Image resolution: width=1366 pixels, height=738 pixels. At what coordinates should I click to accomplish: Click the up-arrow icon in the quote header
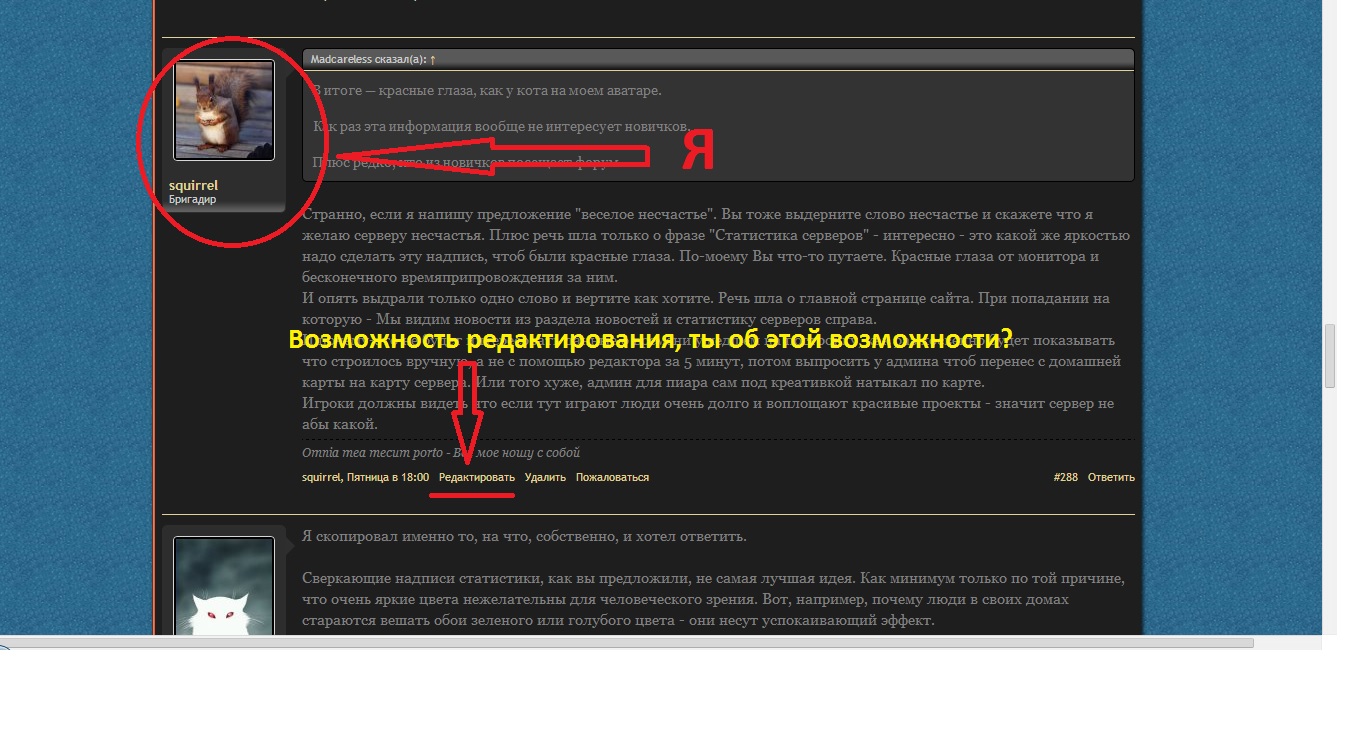pyautogui.click(x=433, y=60)
